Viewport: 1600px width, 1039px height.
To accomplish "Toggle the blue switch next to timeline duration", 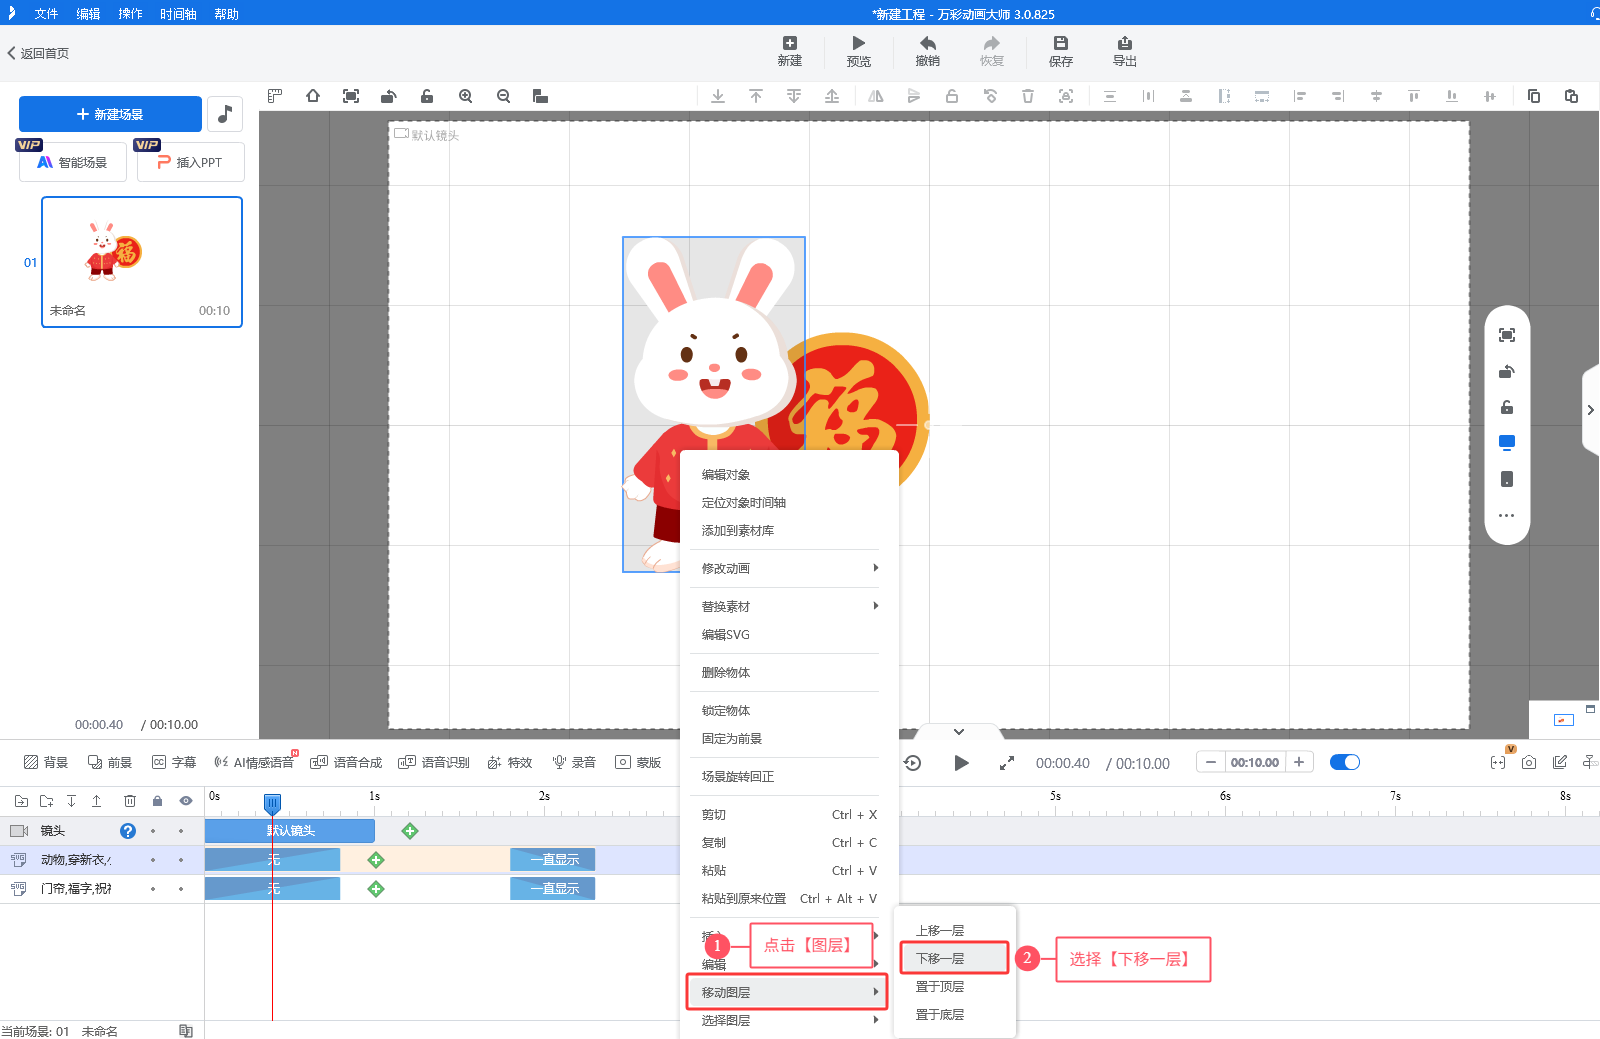I will 1344,762.
